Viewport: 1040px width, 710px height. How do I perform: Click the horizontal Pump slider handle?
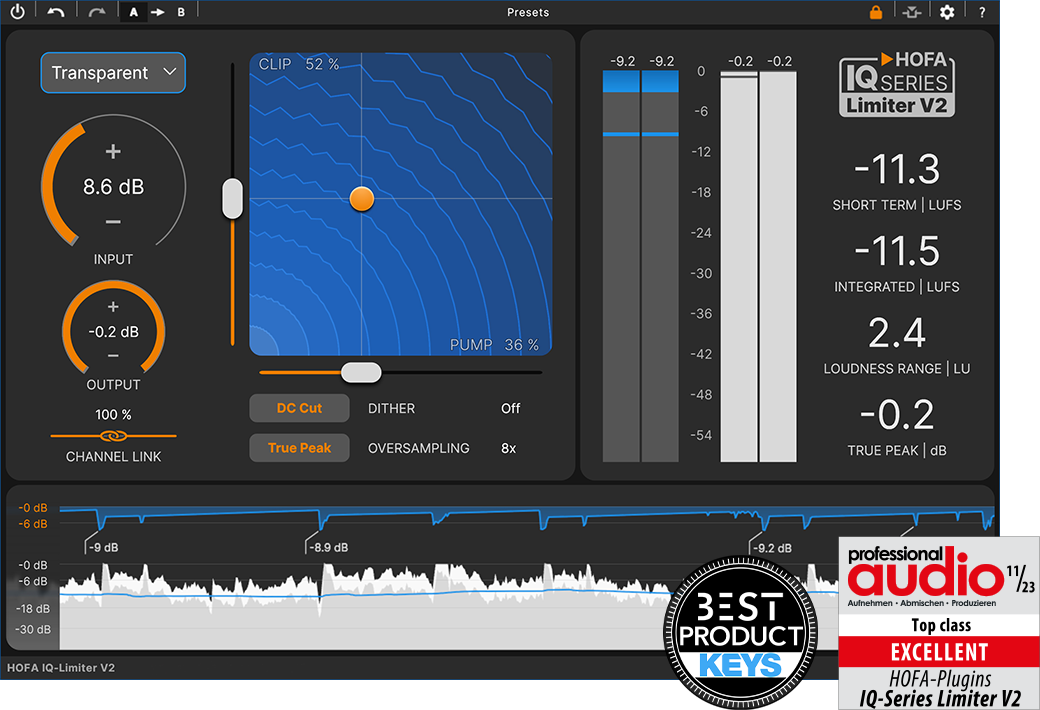coord(361,372)
